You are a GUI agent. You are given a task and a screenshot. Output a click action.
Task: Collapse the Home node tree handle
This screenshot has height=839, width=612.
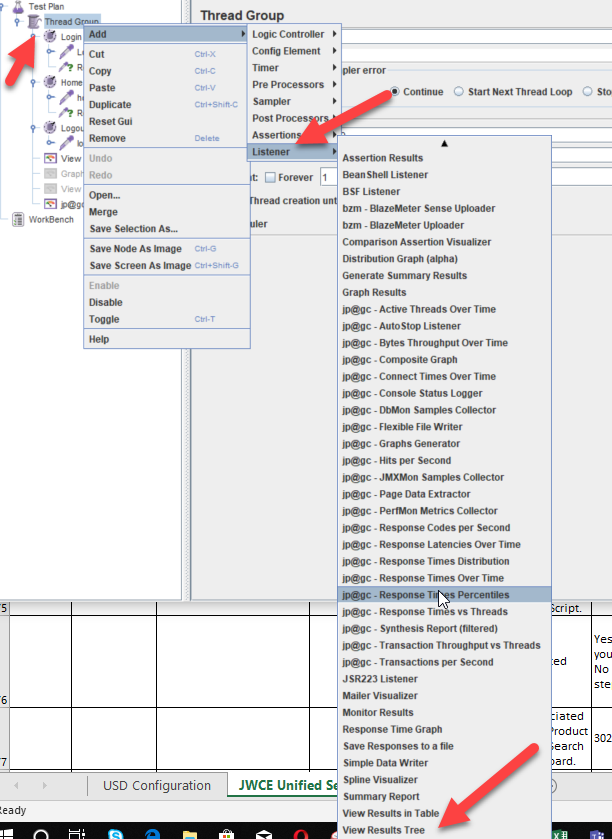(x=33, y=83)
